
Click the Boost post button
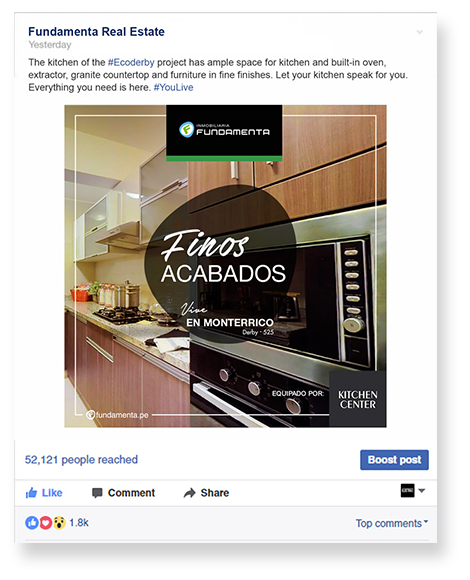pyautogui.click(x=394, y=460)
